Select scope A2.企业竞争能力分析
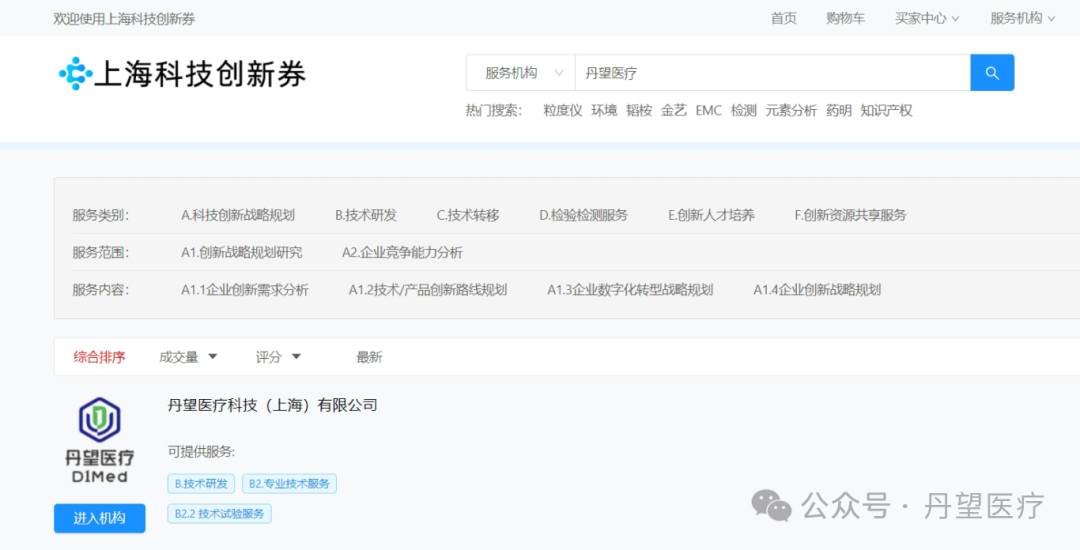The height and width of the screenshot is (550, 1080). click(402, 253)
